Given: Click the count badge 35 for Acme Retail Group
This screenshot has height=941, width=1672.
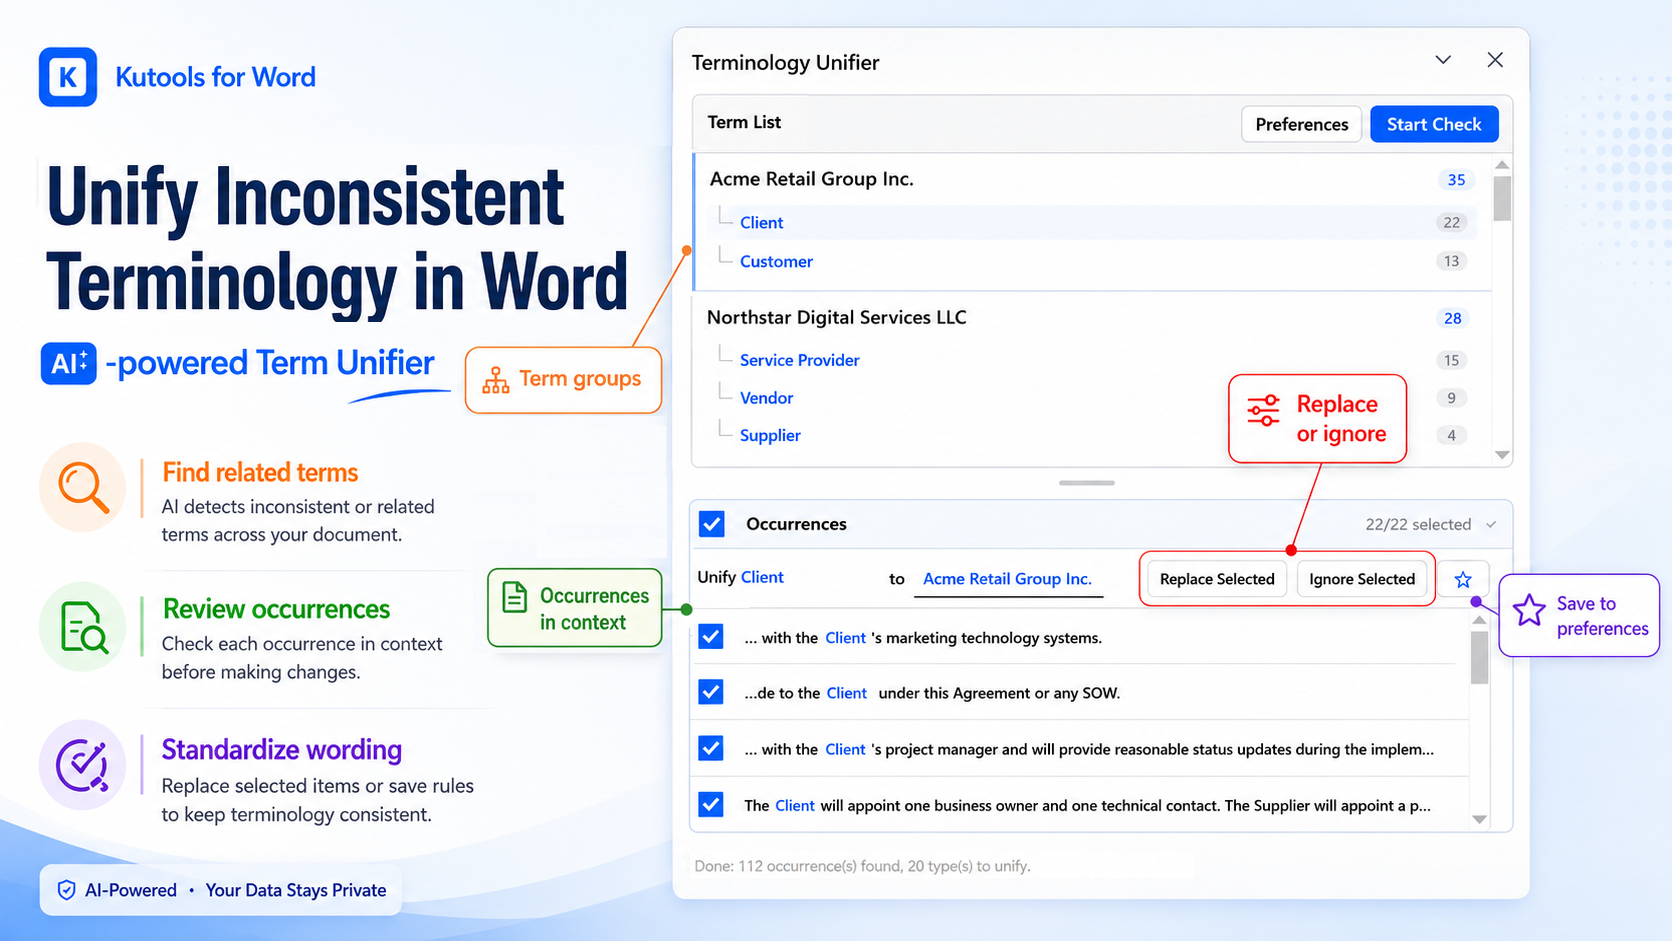Looking at the screenshot, I should pyautogui.click(x=1456, y=180).
